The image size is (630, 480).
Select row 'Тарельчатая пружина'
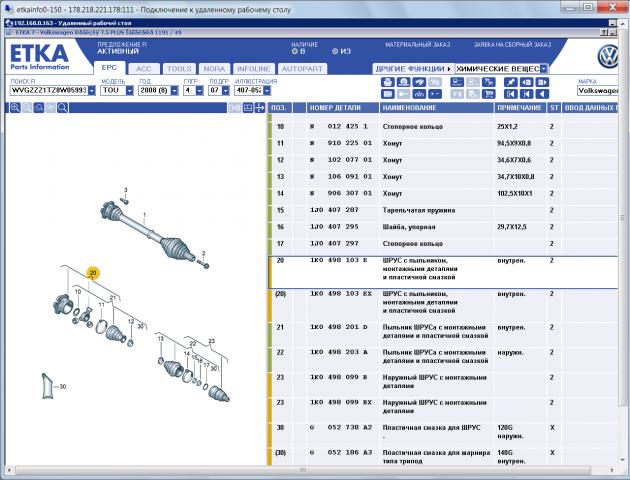click(x=444, y=210)
